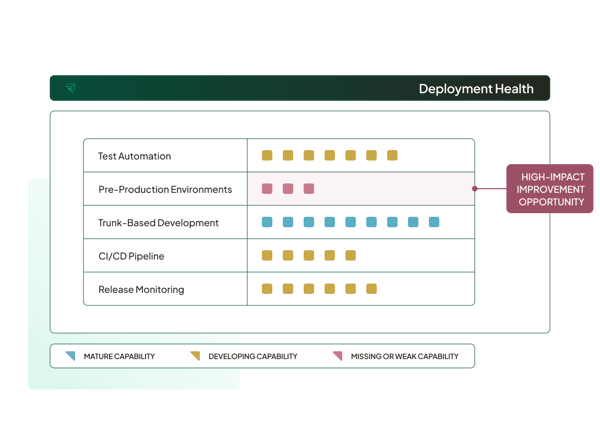Image resolution: width=600 pixels, height=443 pixels.
Task: Click the pink Missing or Weak Capability marker
Action: pyautogui.click(x=338, y=356)
